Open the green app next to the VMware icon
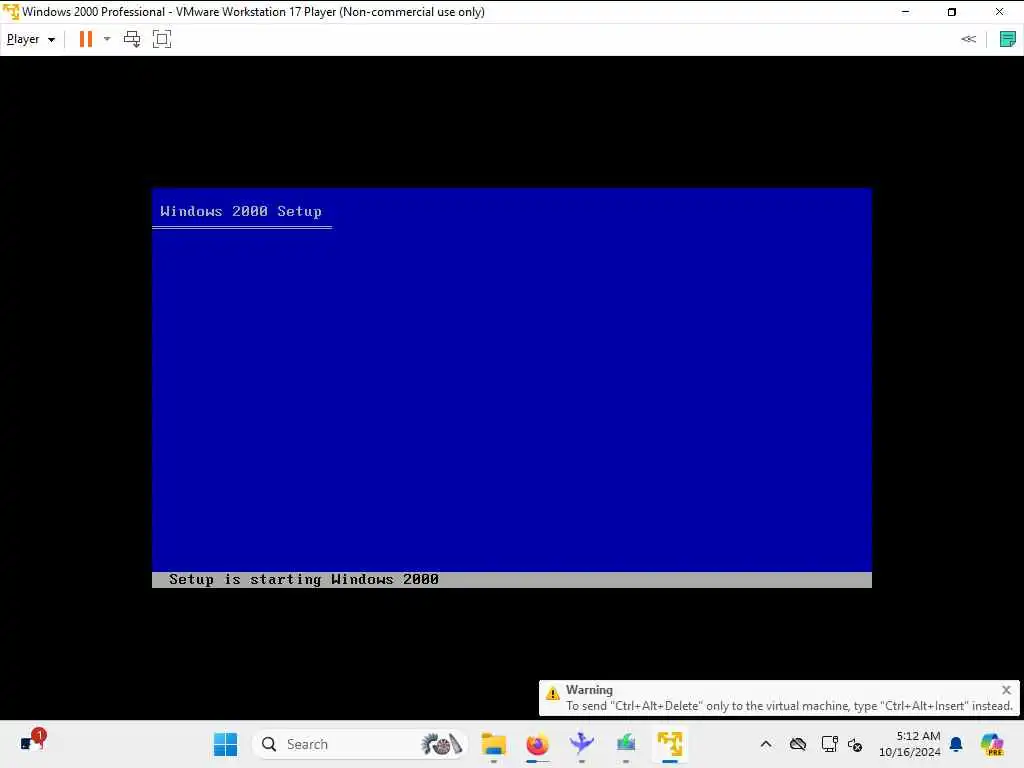Viewport: 1024px width, 768px height. click(626, 744)
